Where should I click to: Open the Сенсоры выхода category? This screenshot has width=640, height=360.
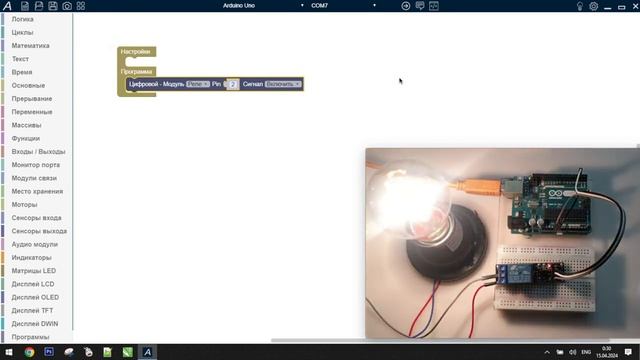[39, 231]
